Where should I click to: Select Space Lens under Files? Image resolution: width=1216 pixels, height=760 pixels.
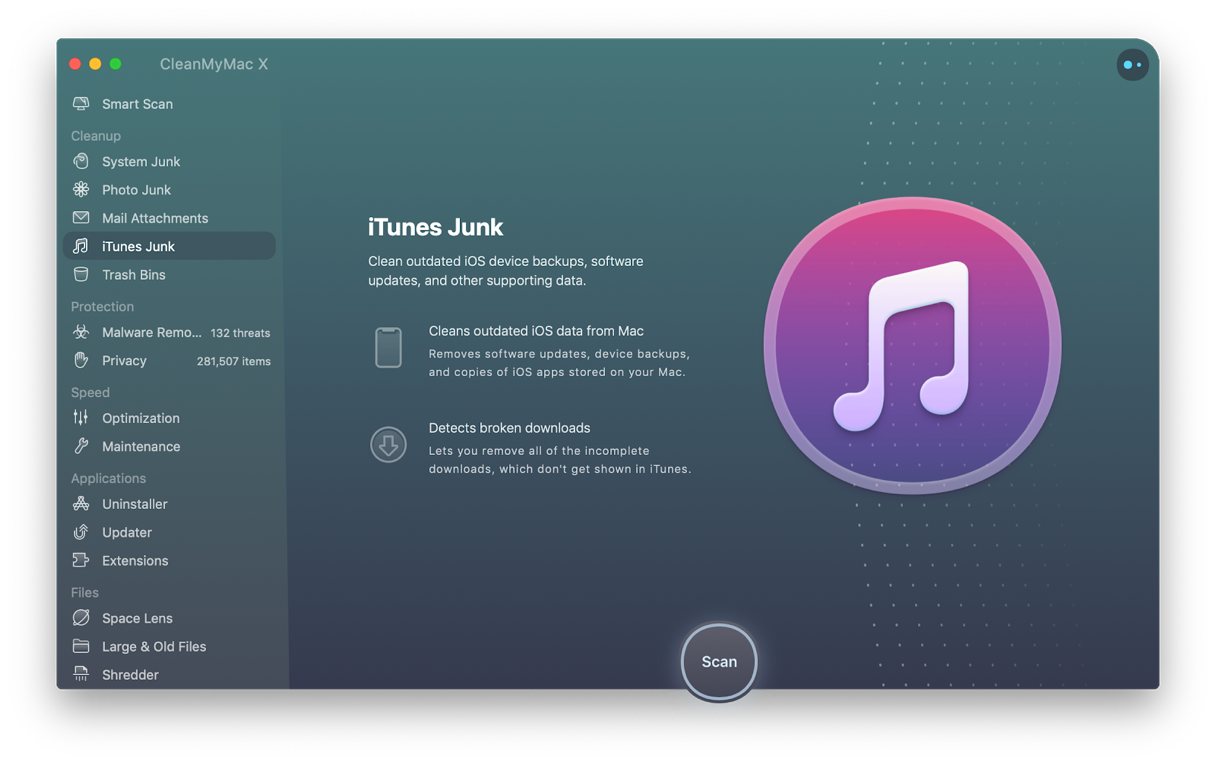click(169, 618)
